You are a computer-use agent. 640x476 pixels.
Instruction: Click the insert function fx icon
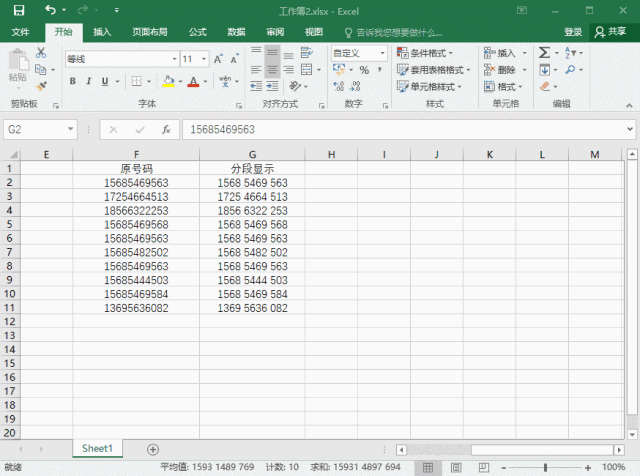(166, 130)
